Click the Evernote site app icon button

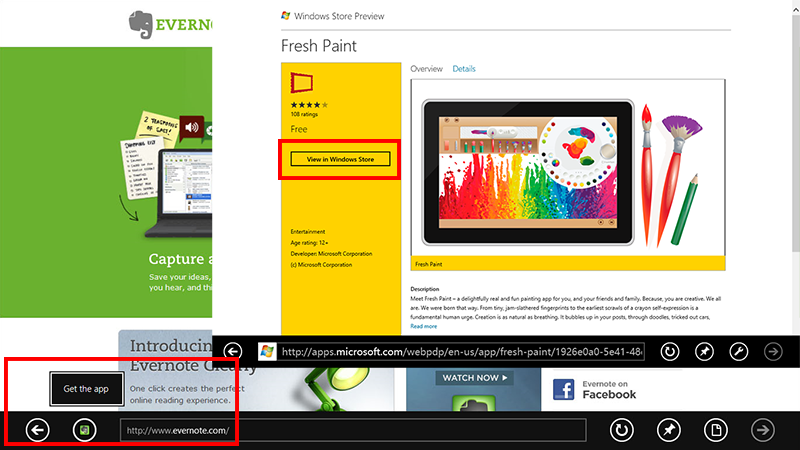pos(85,430)
